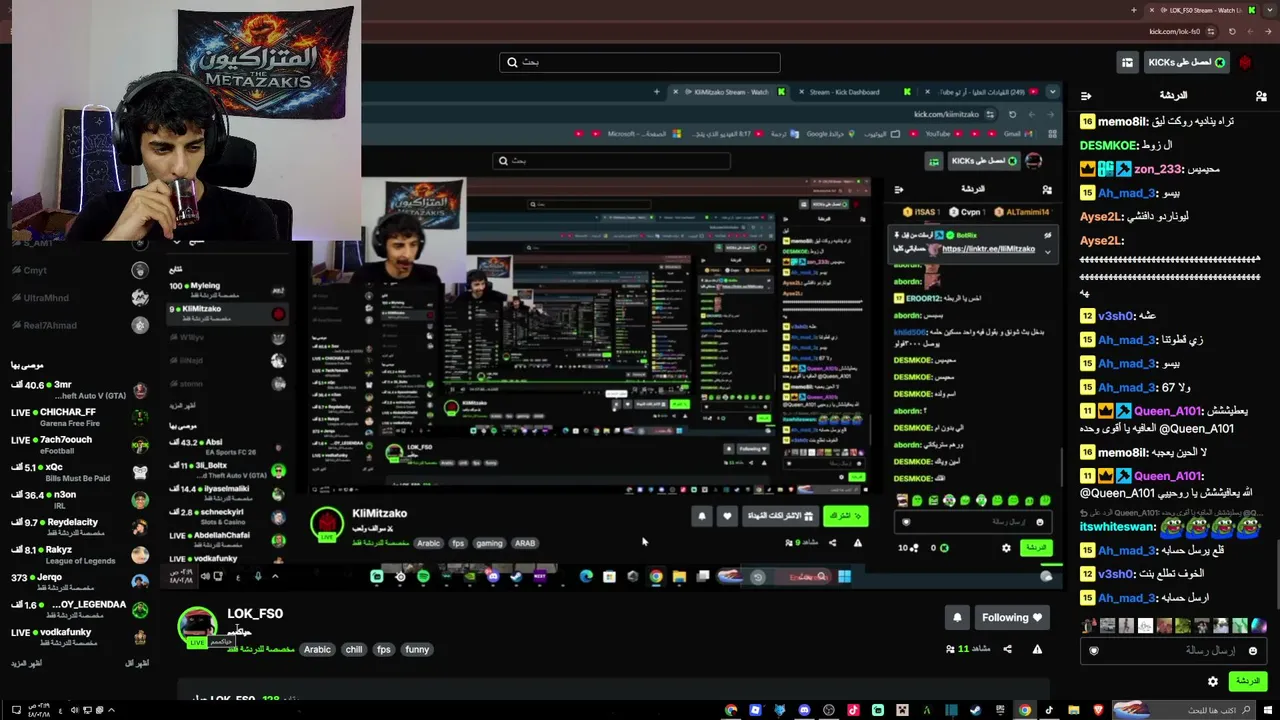The height and width of the screenshot is (720, 1280).
Task: Click the LOK_FS0 channel avatar with the LIVE badge
Action: tap(197, 627)
